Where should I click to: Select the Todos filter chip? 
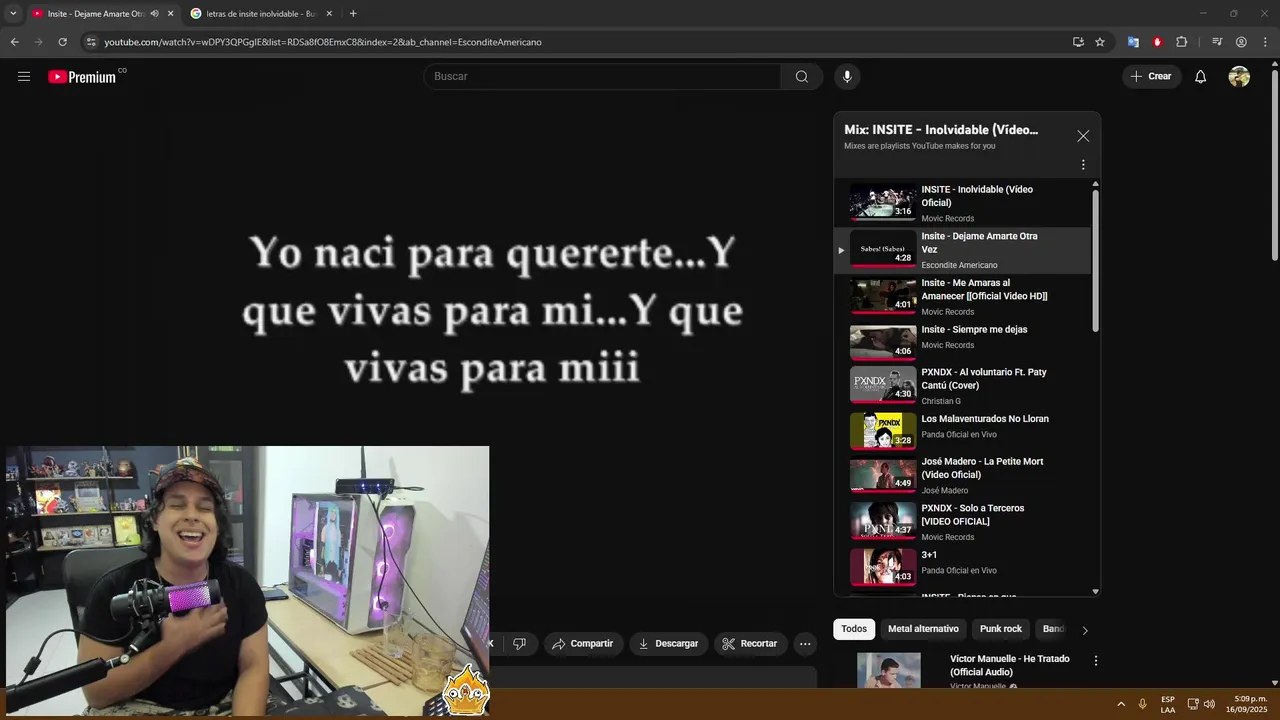[854, 629]
